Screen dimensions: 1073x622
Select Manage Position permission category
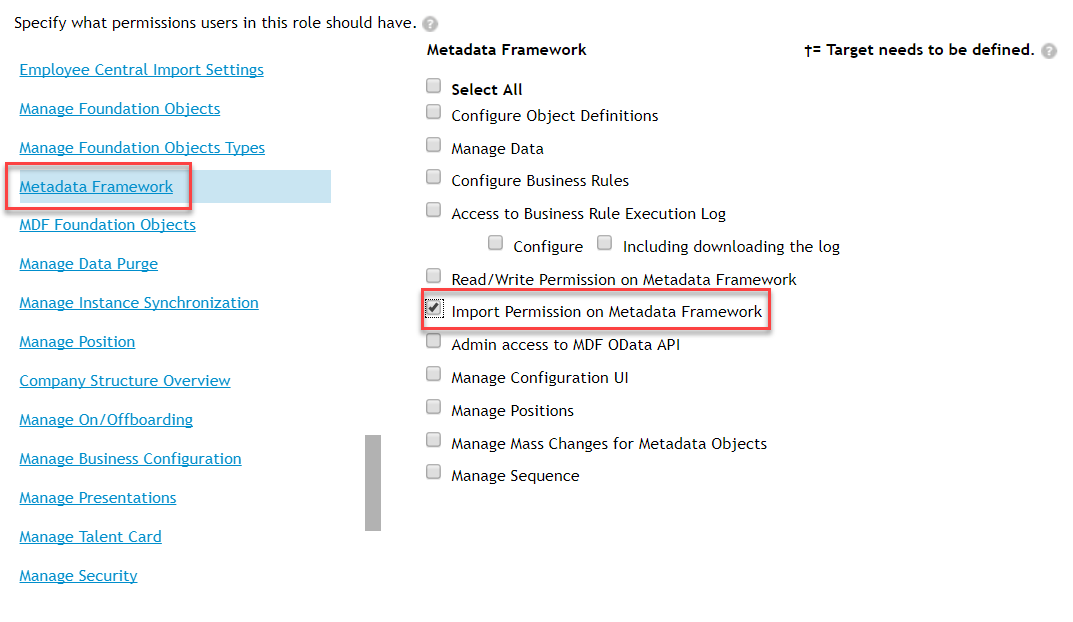(x=77, y=342)
